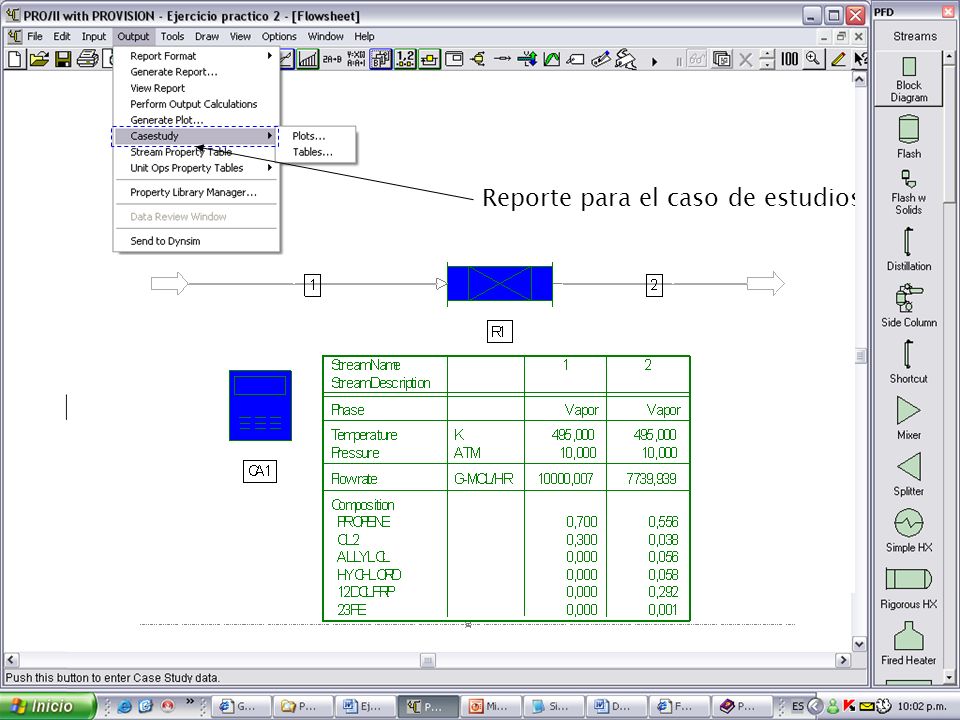Select stream label 1 on flowsheet
Image resolution: width=960 pixels, height=720 pixels.
[312, 285]
